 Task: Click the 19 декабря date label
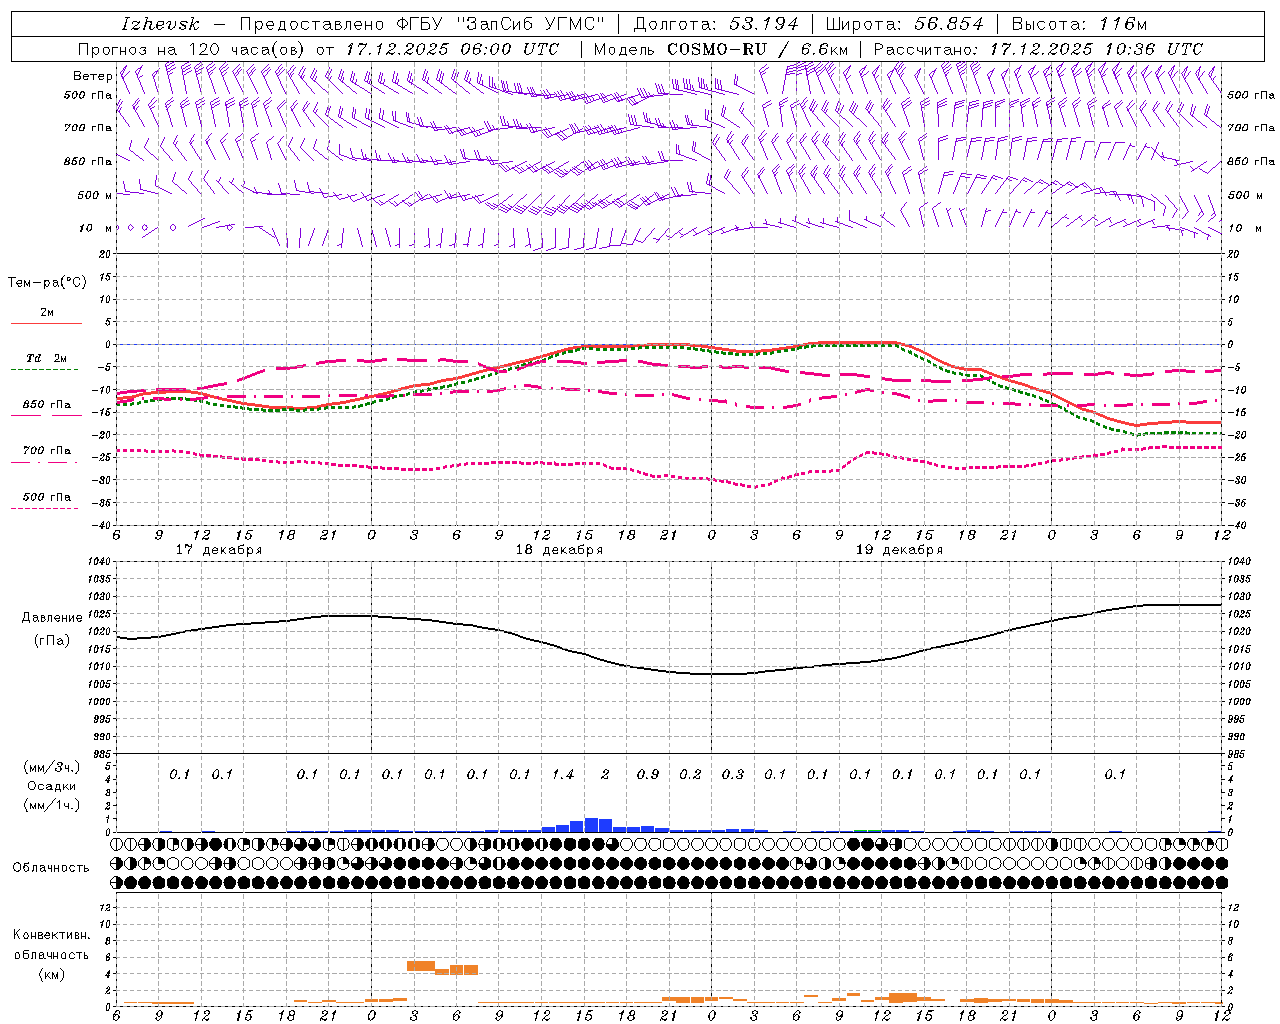tap(899, 550)
